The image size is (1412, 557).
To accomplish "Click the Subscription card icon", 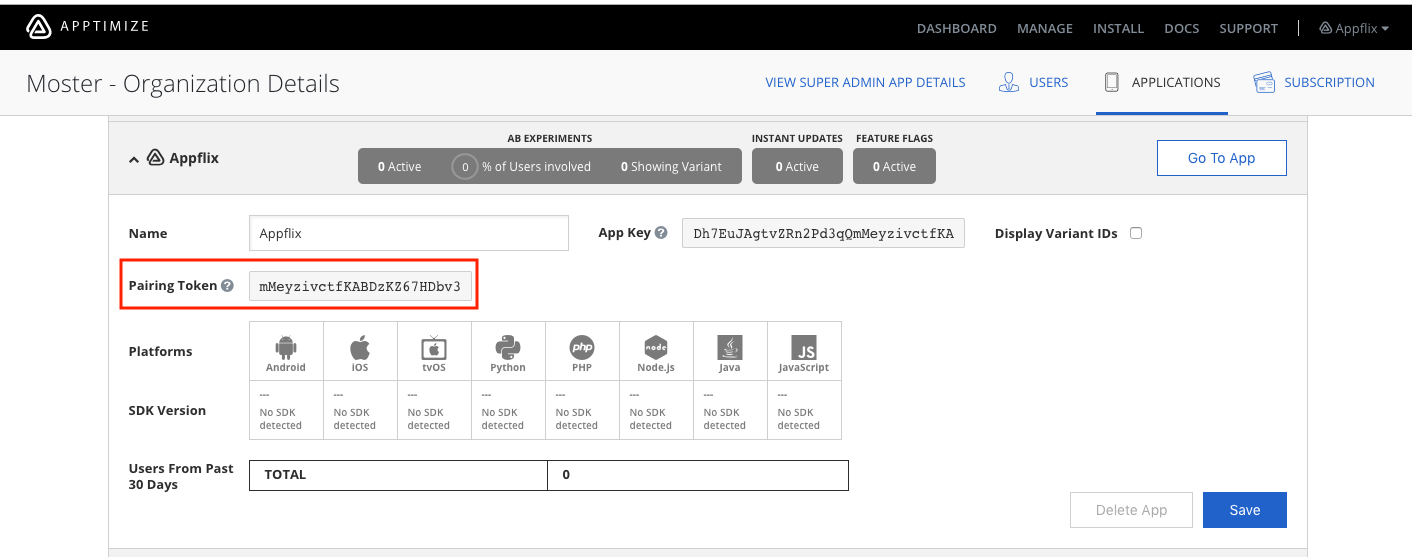I will pyautogui.click(x=1263, y=82).
